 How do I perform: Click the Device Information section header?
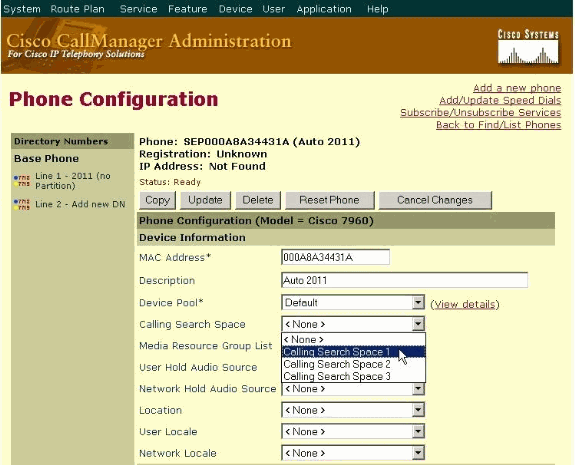point(346,237)
